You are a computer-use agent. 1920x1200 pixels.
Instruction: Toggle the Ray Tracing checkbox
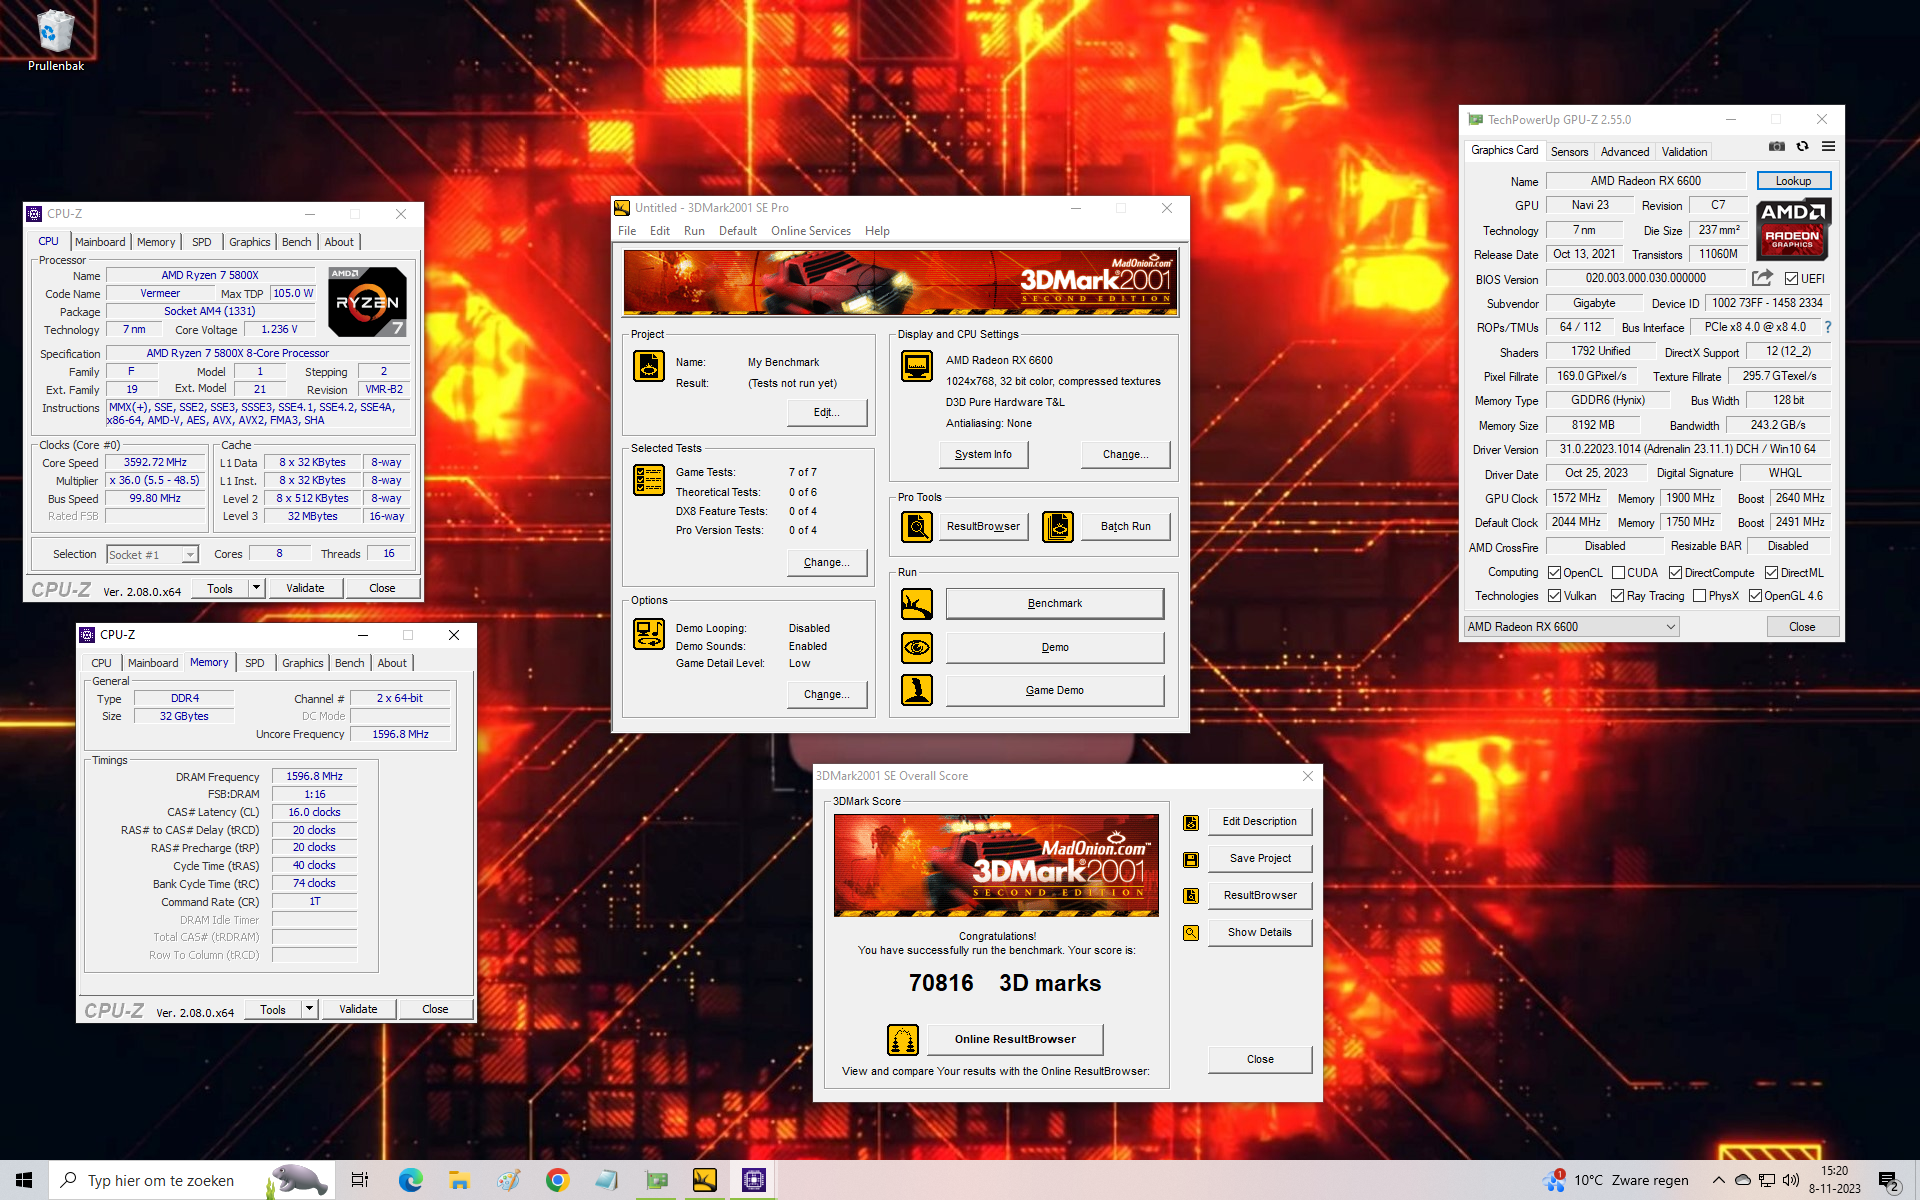(x=1617, y=596)
